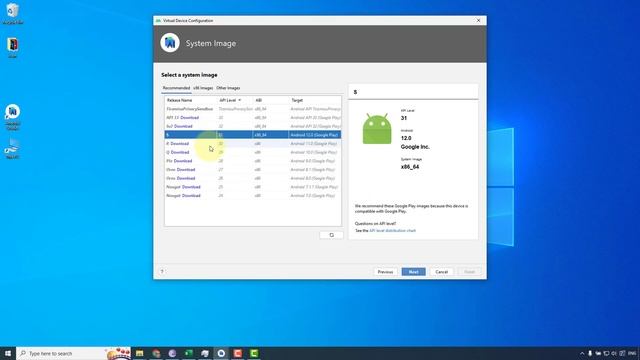The width and height of the screenshot is (640, 360).
Task: Open the volume tray icon
Action: click(x=614, y=353)
